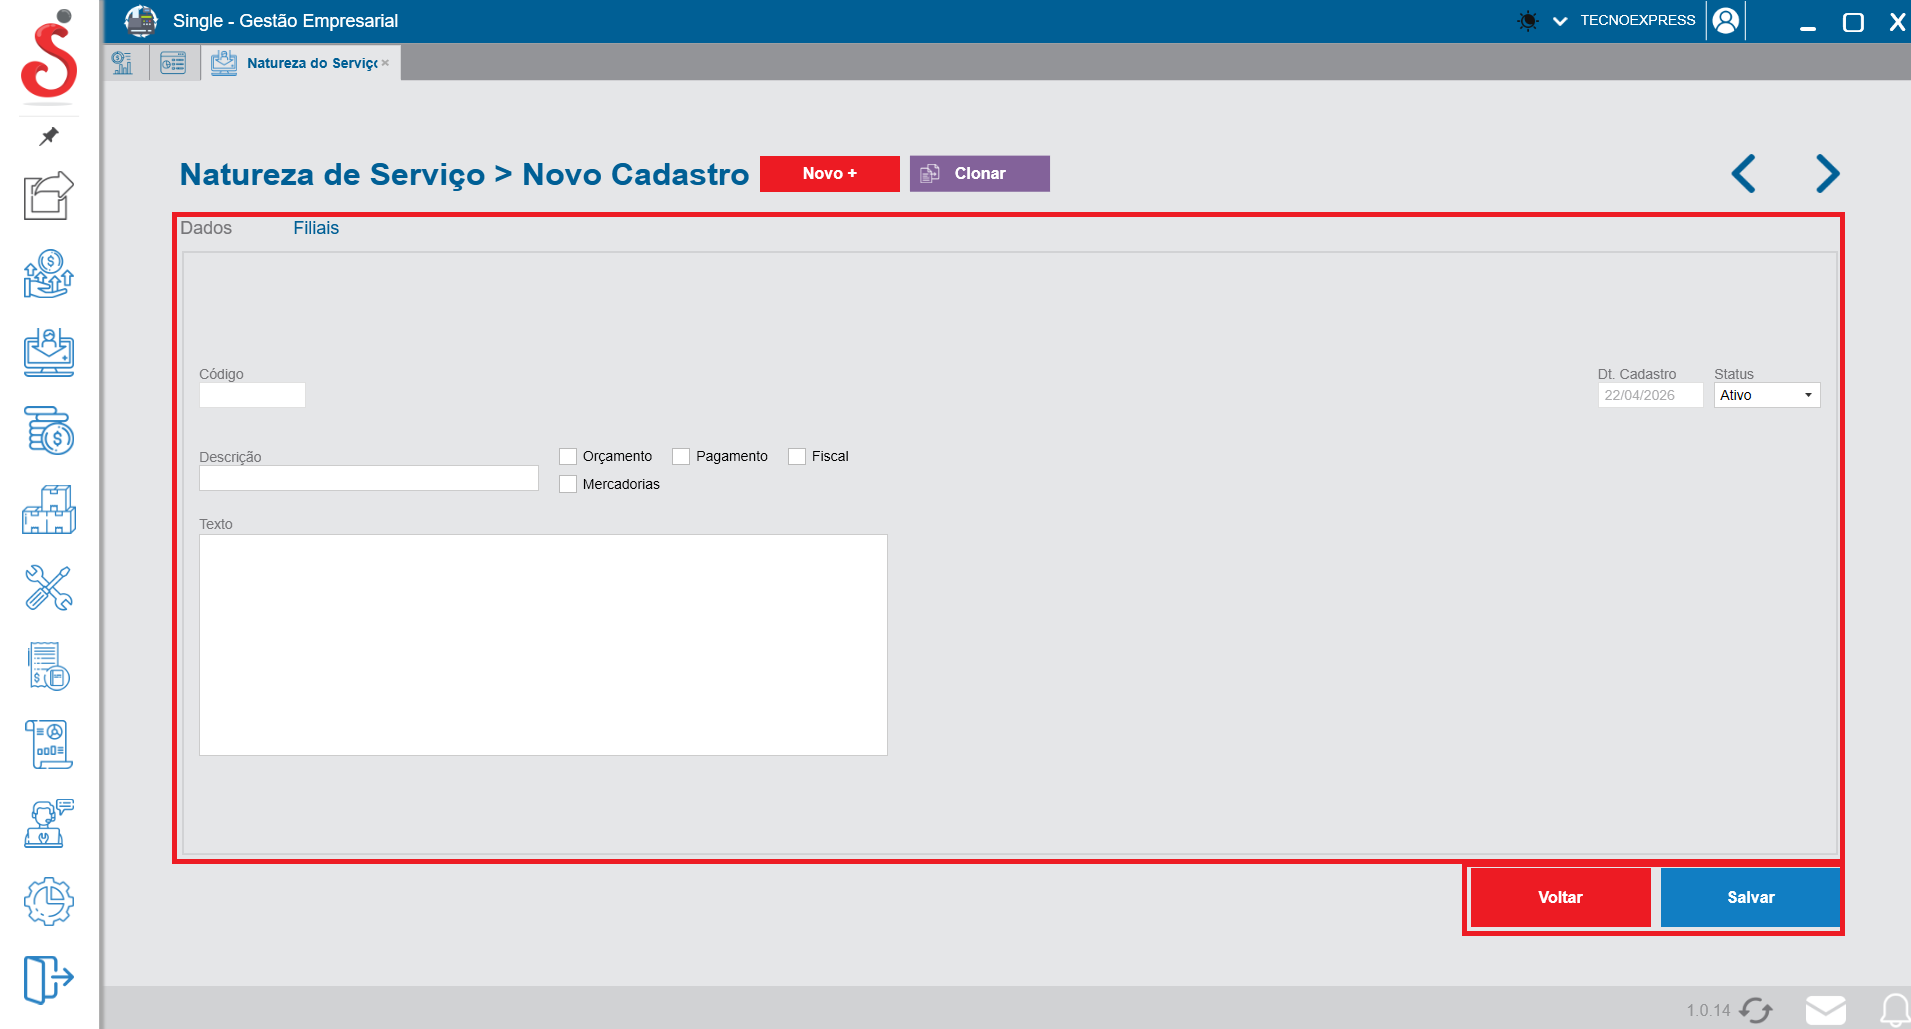Go to next record with the right arrow
The height and width of the screenshot is (1029, 1911).
pos(1827,174)
